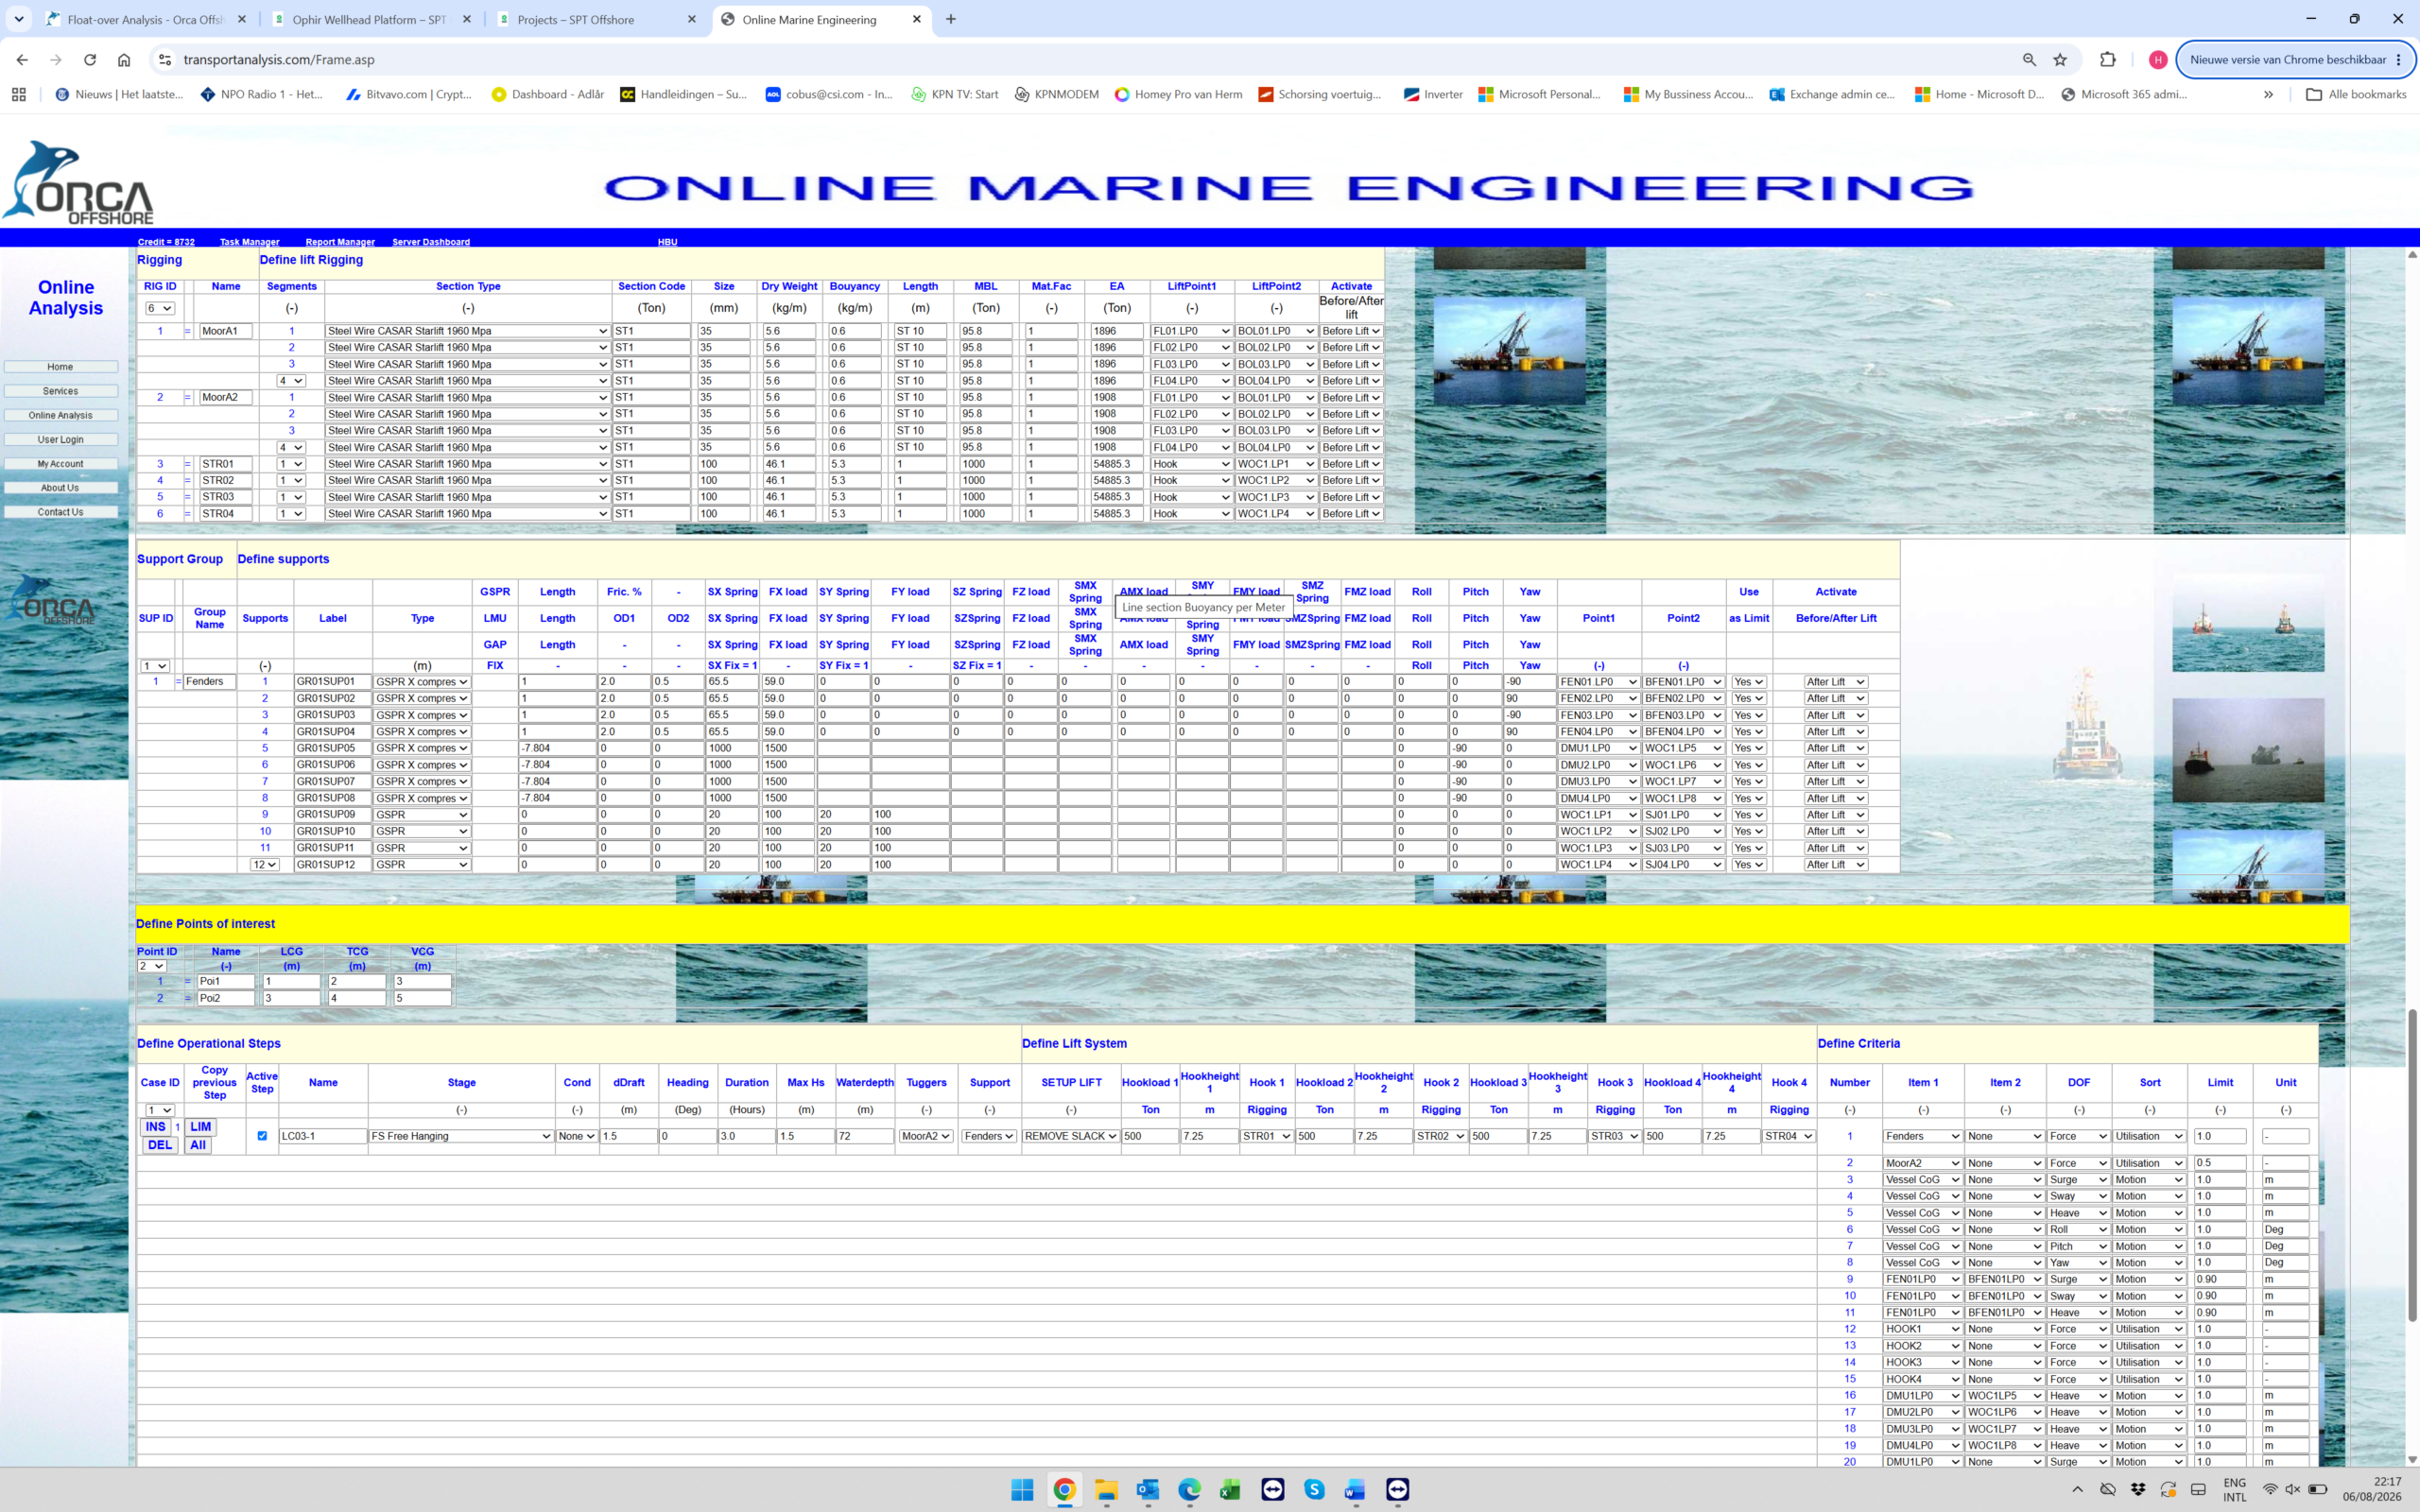Open the RIG ID dropdown showing 6
2420x1512 pixels.
tap(160, 308)
